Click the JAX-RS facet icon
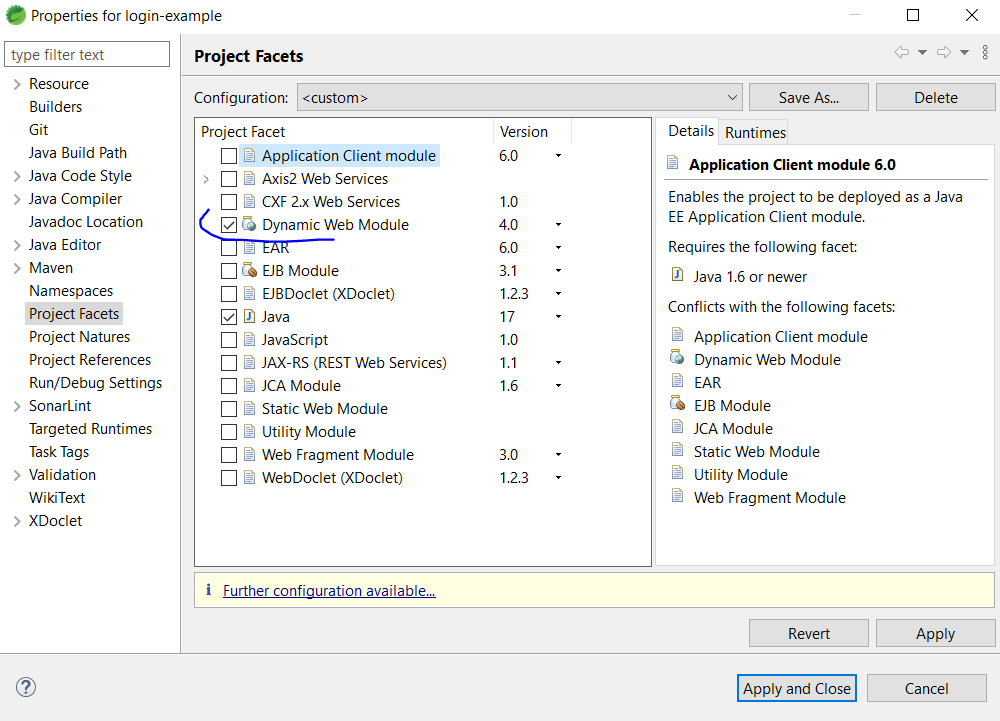 (249, 362)
